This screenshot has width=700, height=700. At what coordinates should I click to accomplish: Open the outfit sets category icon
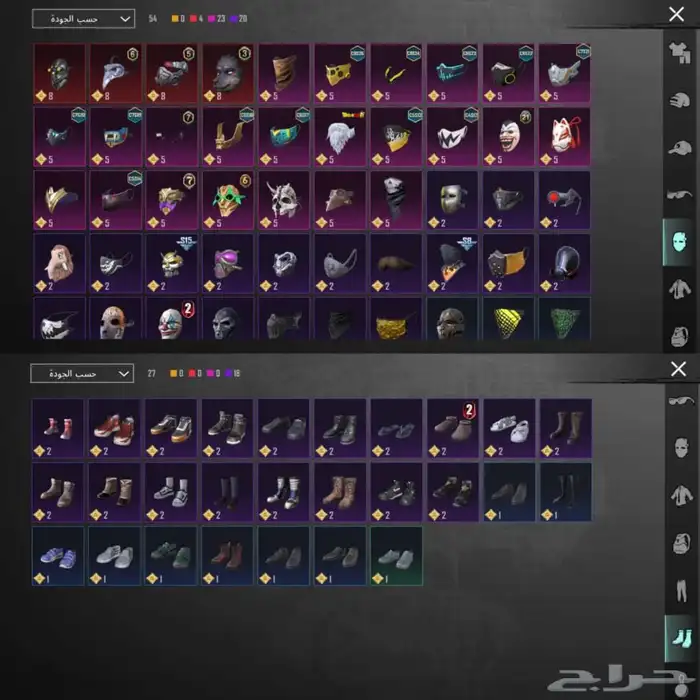pyautogui.click(x=679, y=53)
